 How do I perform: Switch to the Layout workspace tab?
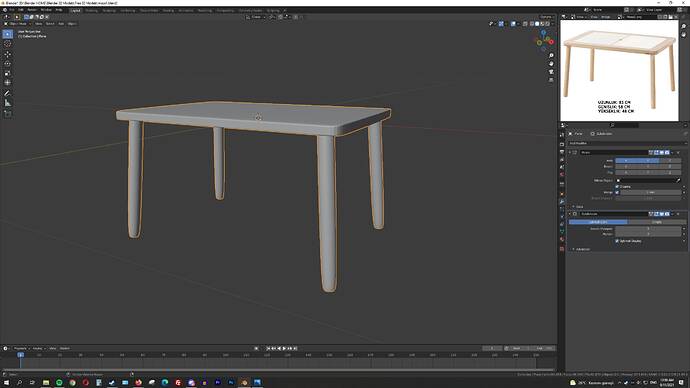(x=76, y=10)
